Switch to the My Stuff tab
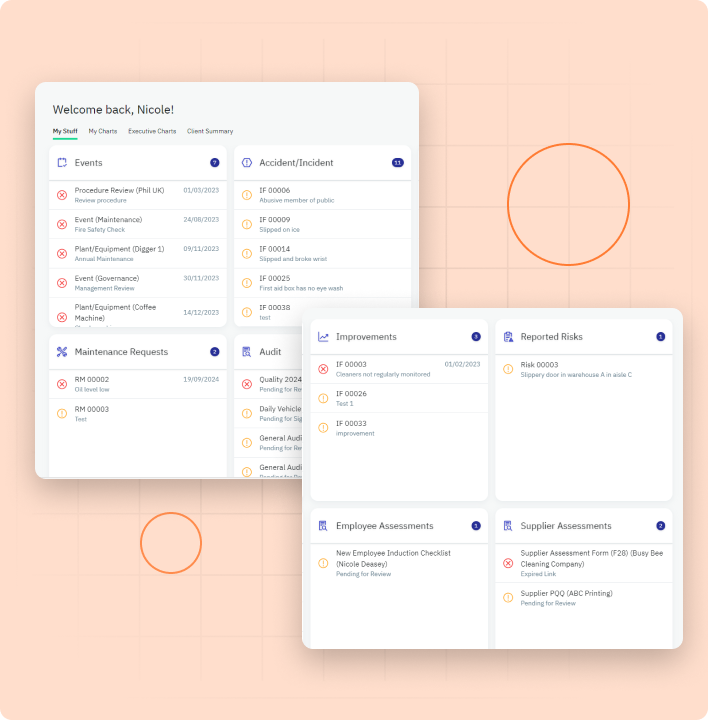The width and height of the screenshot is (708, 720). 65,131
